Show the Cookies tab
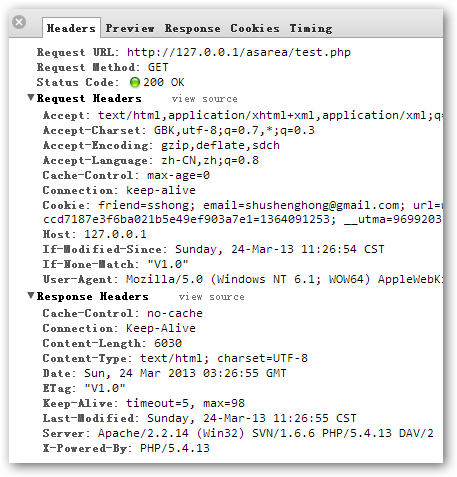The height and width of the screenshot is (477, 457). click(x=255, y=28)
